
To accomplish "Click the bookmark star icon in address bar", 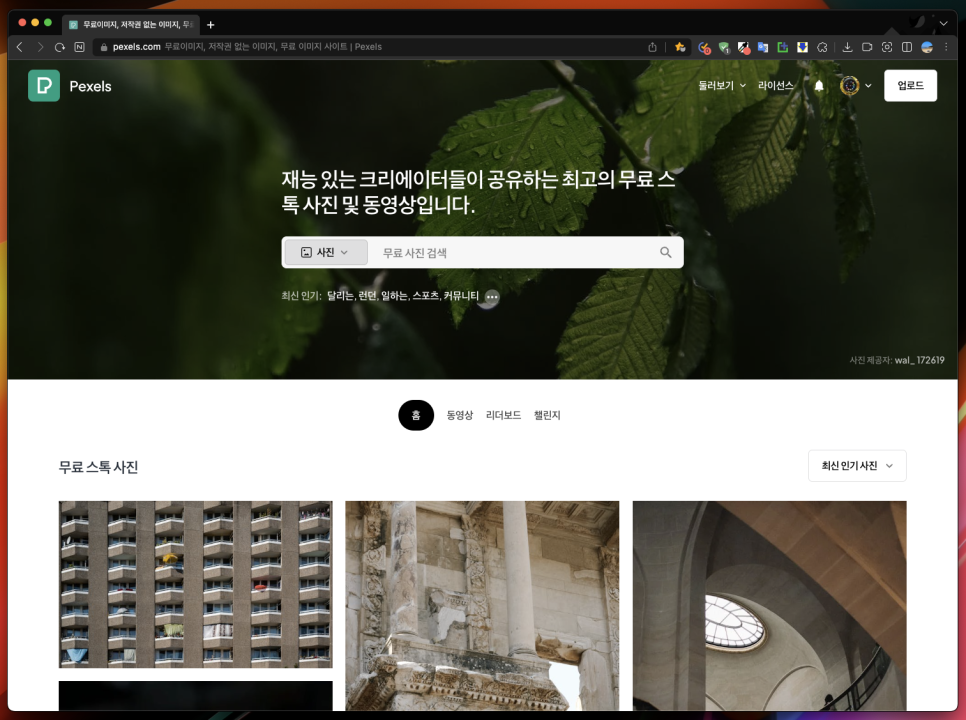I will point(680,47).
